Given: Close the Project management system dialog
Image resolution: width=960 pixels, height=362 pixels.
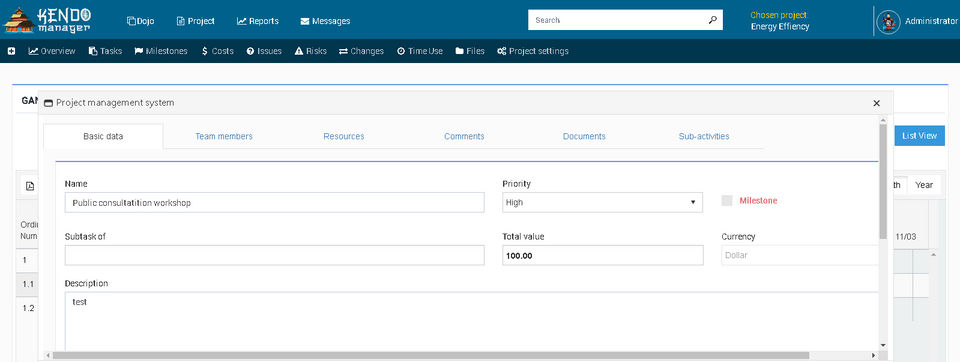Looking at the screenshot, I should click(876, 104).
